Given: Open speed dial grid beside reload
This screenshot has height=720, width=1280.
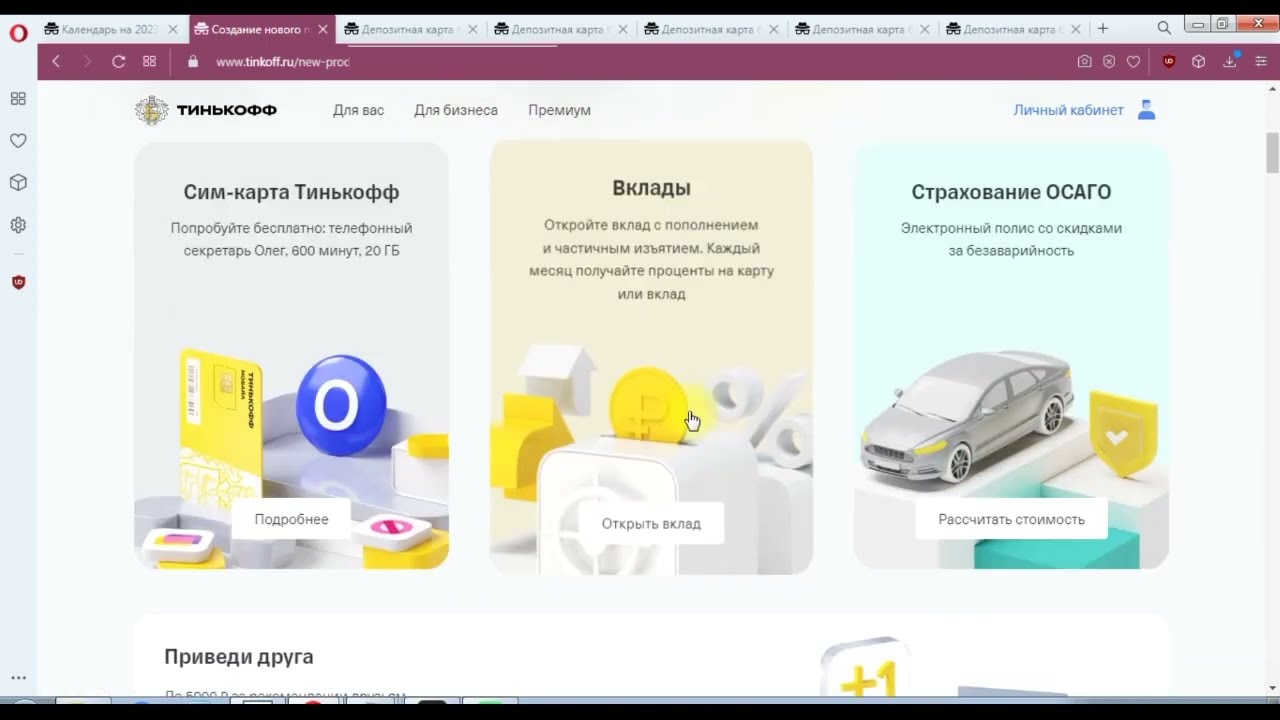Looking at the screenshot, I should coord(149,61).
